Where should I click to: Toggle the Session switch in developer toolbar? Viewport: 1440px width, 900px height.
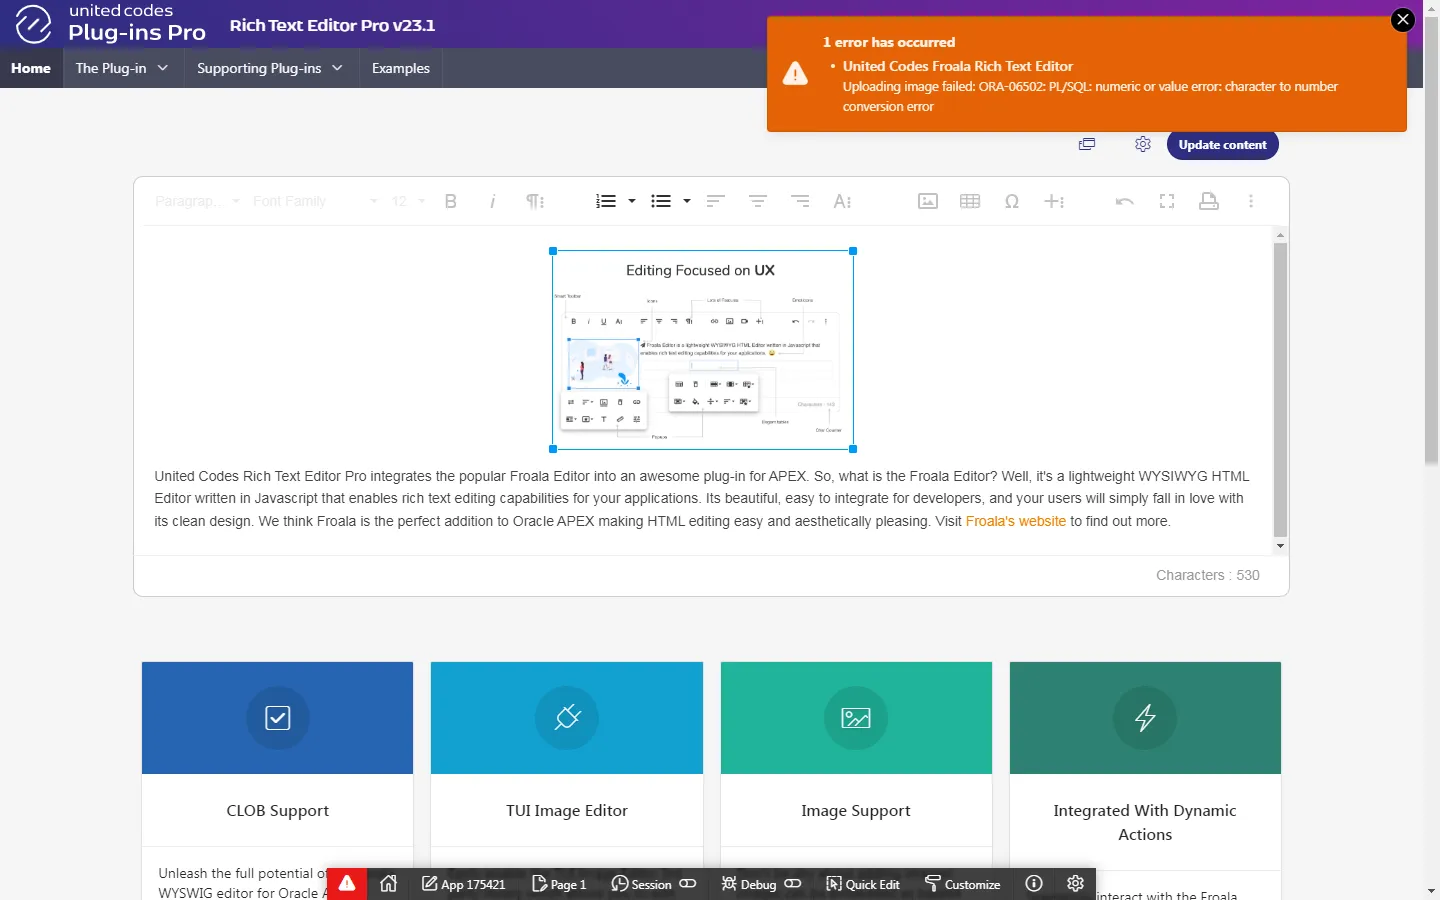tap(688, 884)
